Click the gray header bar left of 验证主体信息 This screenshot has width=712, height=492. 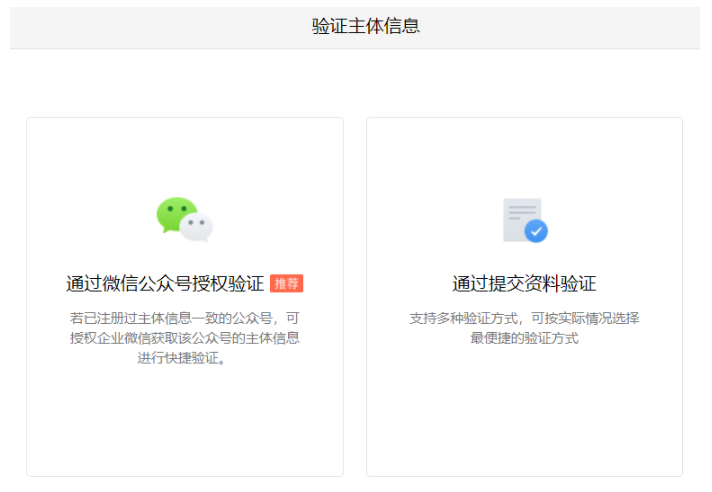[x=150, y=26]
